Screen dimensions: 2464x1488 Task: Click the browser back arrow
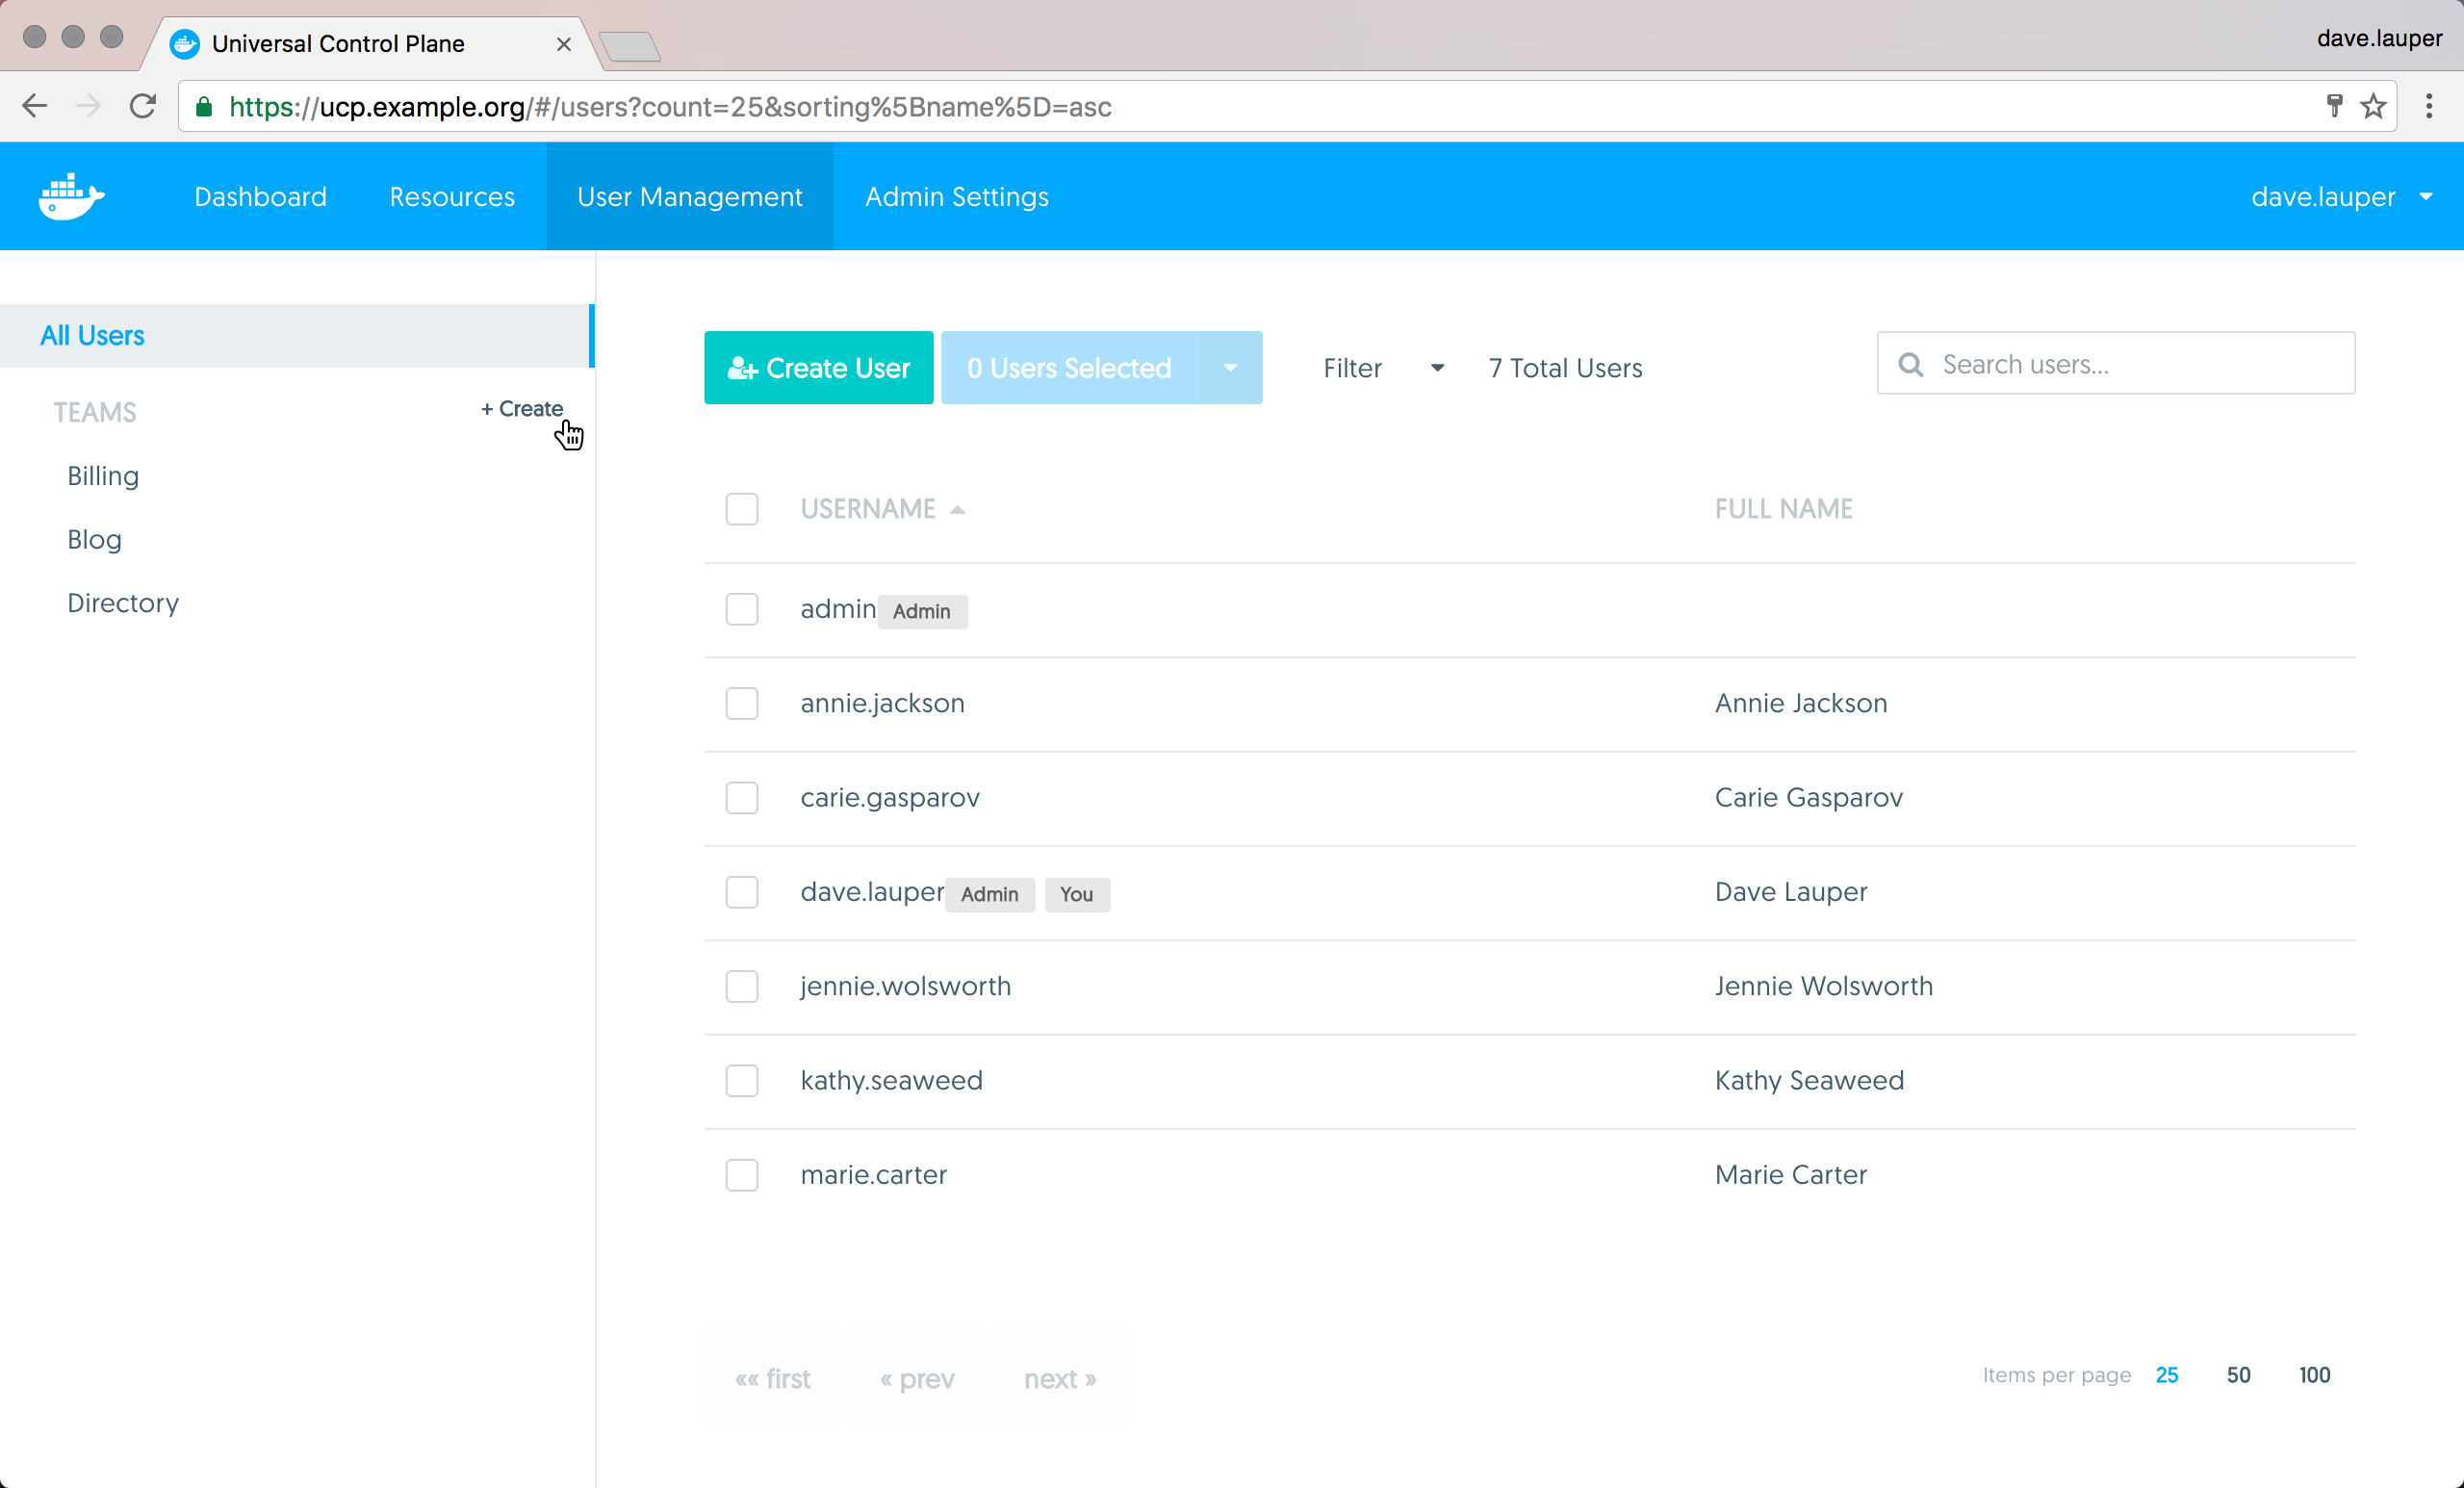35,106
